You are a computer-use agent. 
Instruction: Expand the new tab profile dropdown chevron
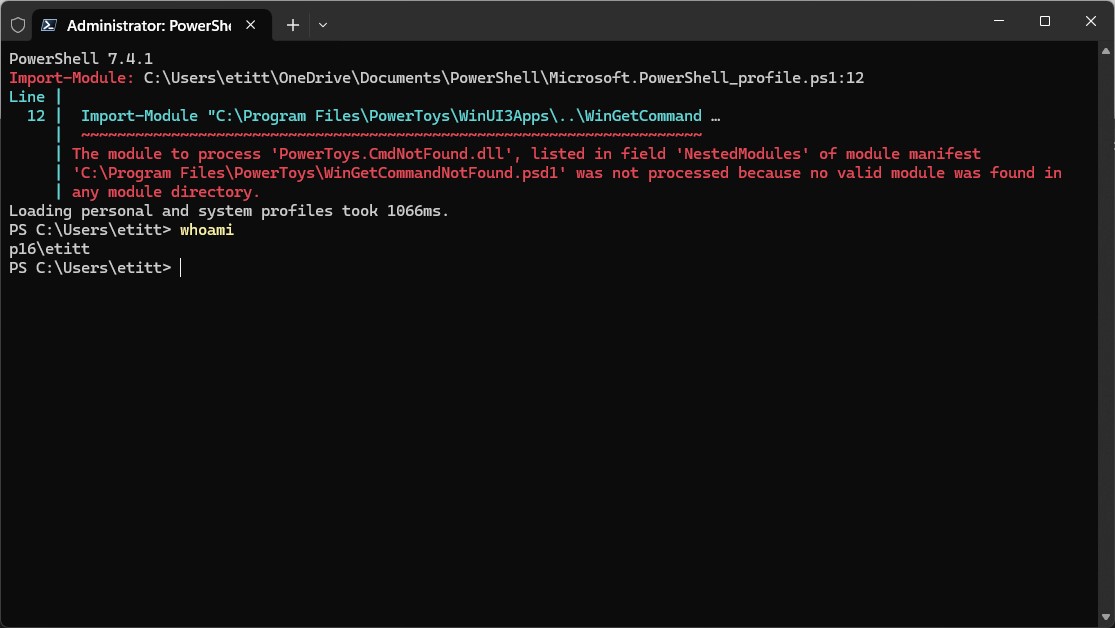click(x=322, y=25)
